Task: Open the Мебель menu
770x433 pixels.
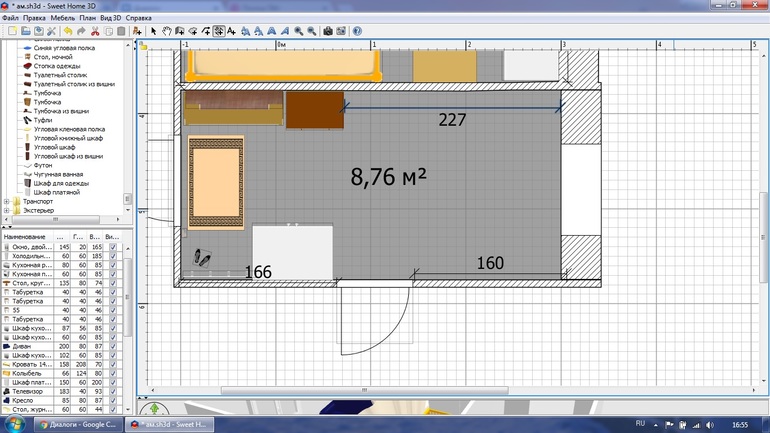Action: [61, 18]
